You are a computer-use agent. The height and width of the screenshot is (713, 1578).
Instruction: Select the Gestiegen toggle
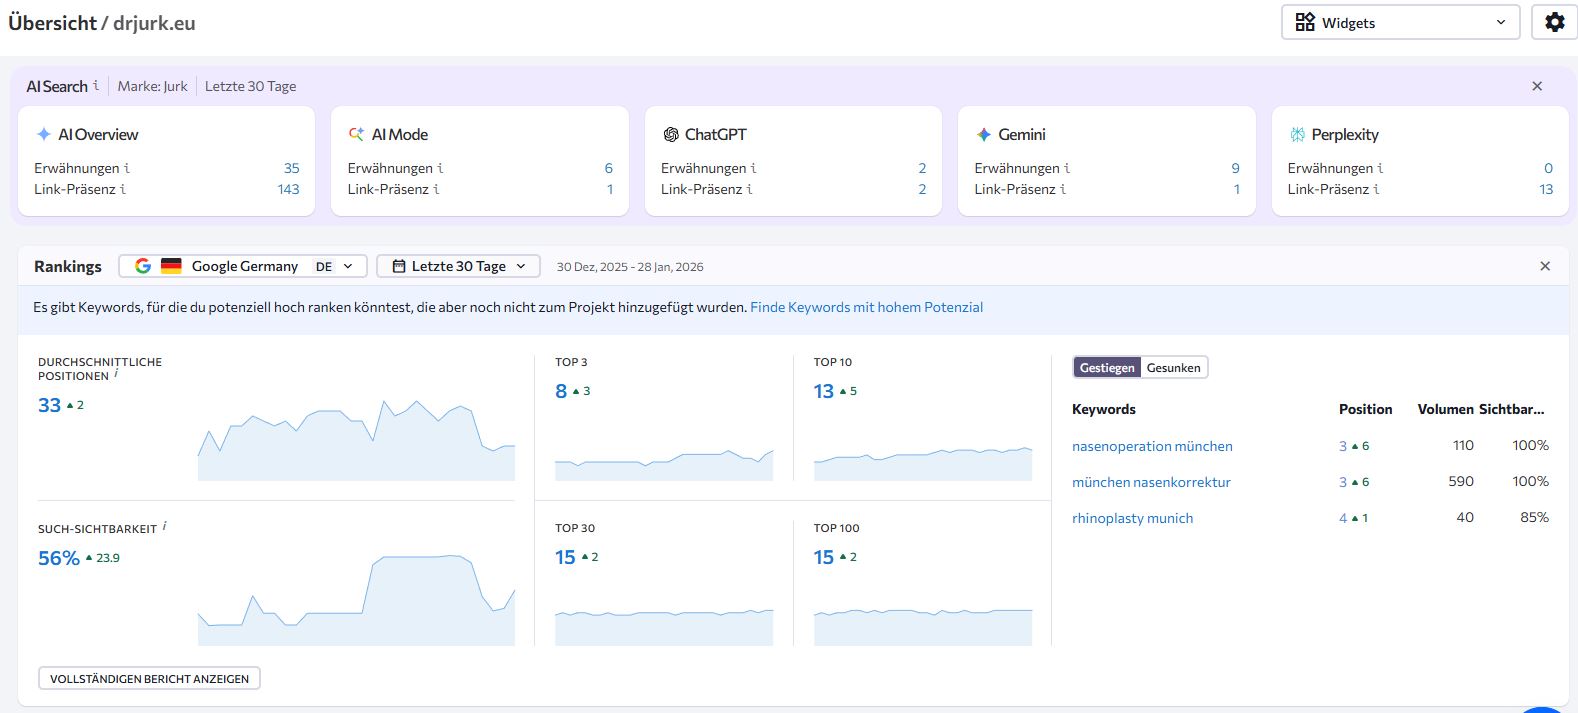tap(1107, 368)
